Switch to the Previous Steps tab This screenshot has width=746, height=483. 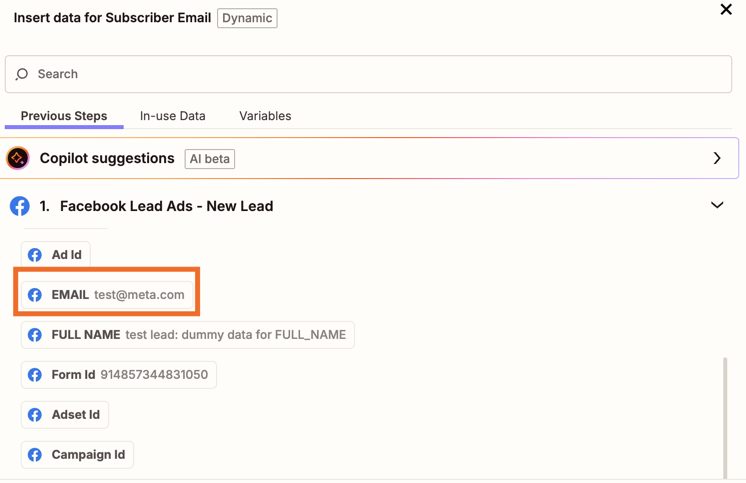point(64,116)
